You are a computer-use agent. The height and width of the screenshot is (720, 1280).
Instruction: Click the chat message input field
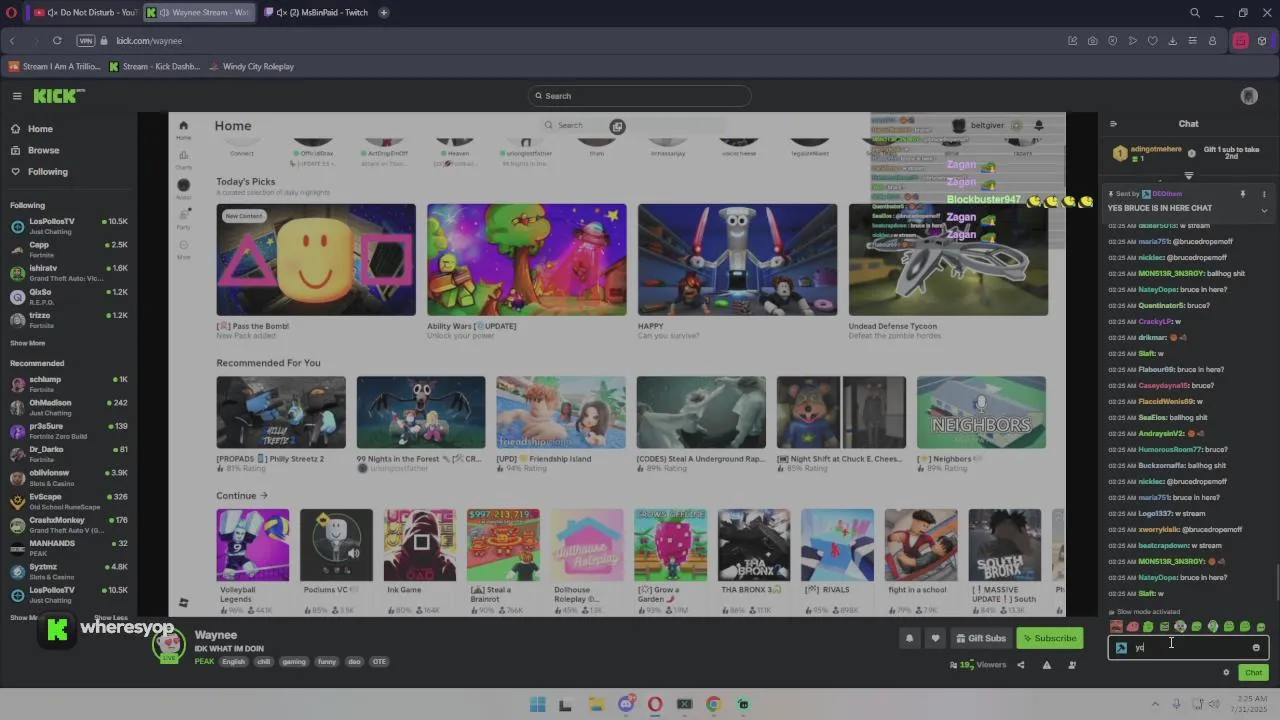tap(1188, 648)
